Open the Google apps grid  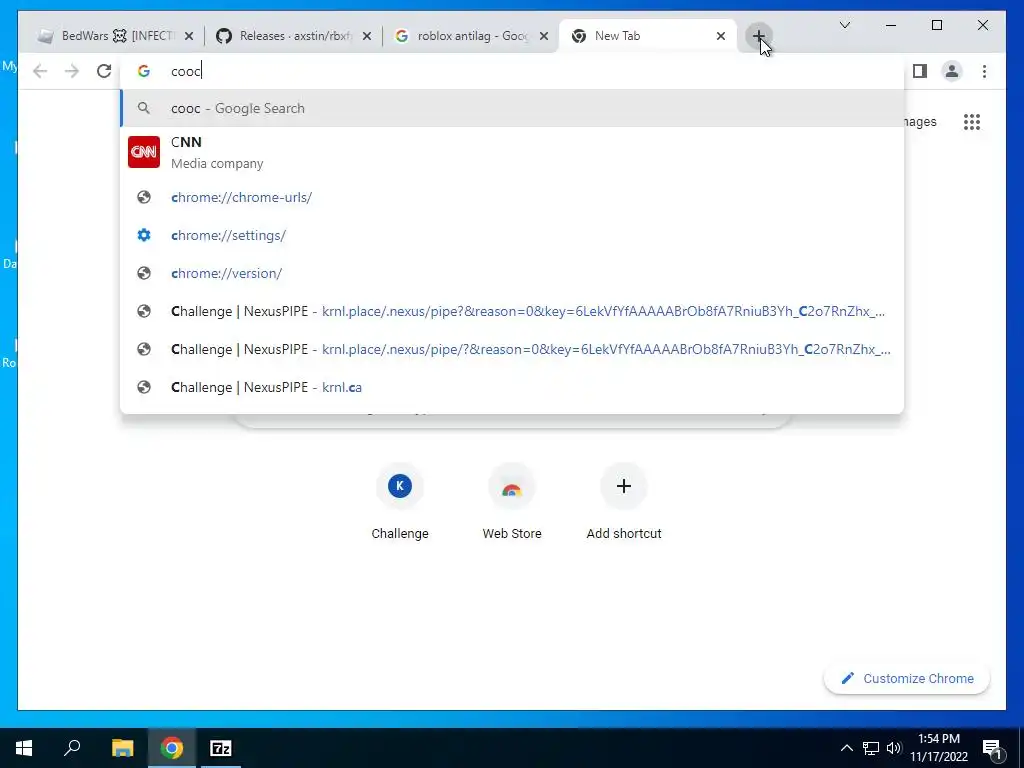coord(972,122)
